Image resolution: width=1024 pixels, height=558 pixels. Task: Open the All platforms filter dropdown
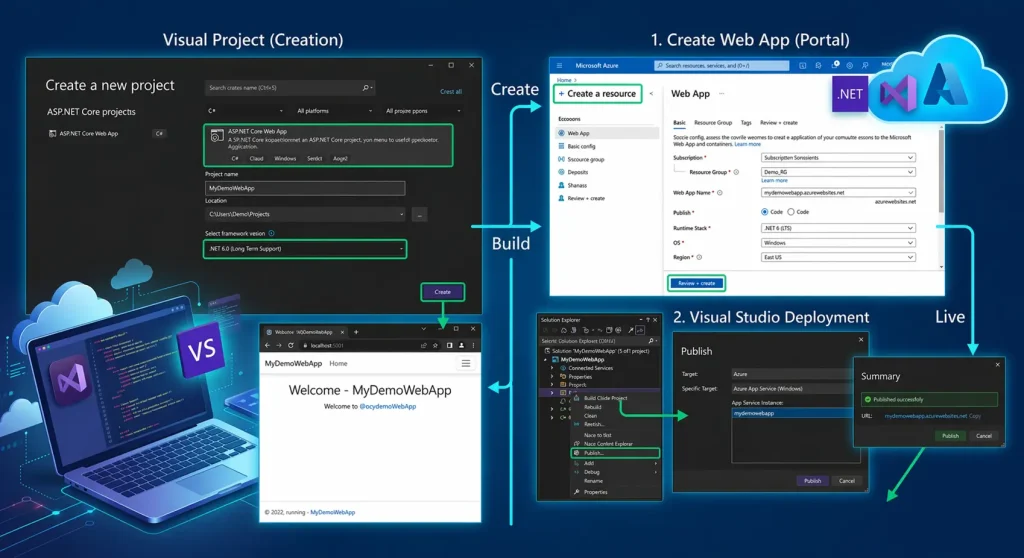[334, 111]
